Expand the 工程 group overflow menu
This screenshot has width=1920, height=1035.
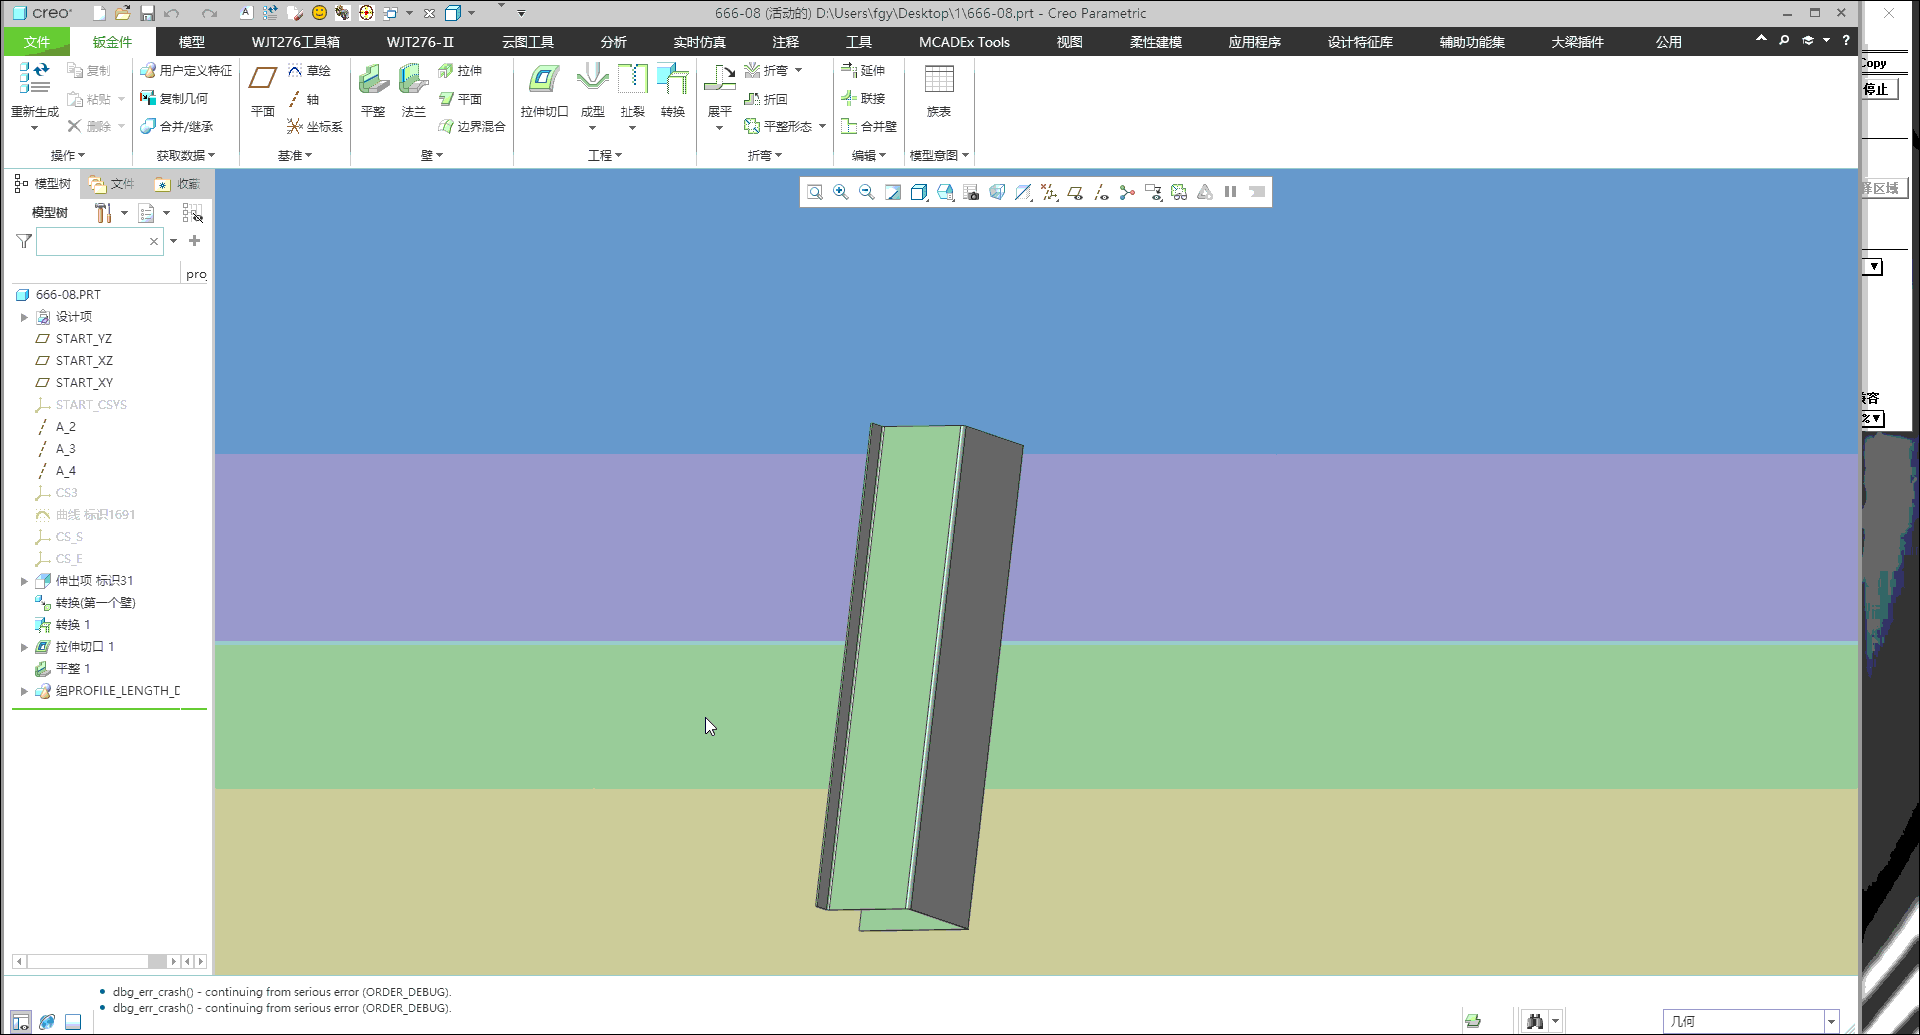pos(605,155)
